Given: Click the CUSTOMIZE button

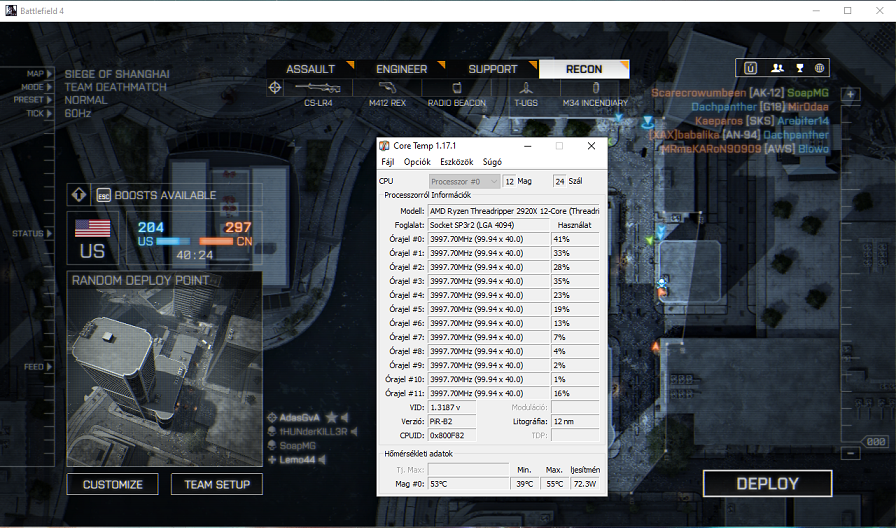Looking at the screenshot, I should pyautogui.click(x=113, y=485).
